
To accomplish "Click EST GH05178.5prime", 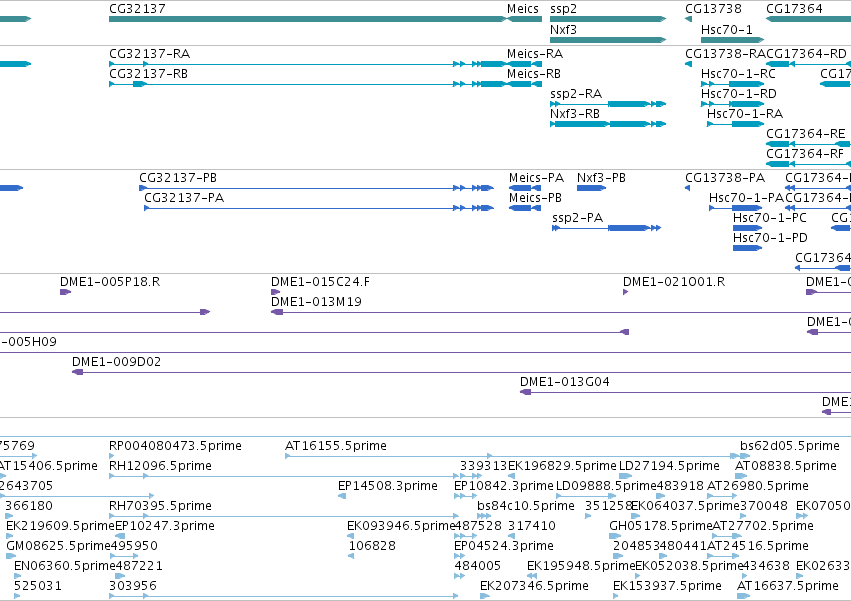I will click(661, 526).
